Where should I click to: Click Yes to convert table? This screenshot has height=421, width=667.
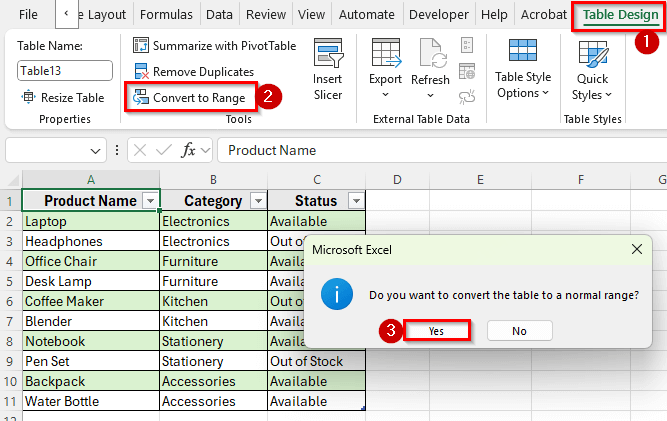[436, 331]
